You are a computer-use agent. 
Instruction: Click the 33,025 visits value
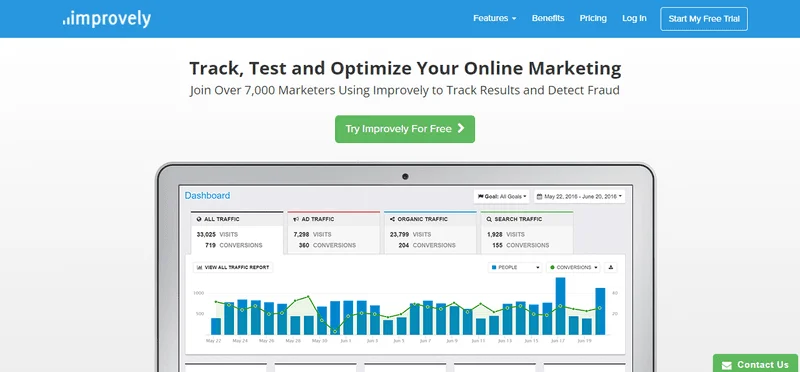206,235
